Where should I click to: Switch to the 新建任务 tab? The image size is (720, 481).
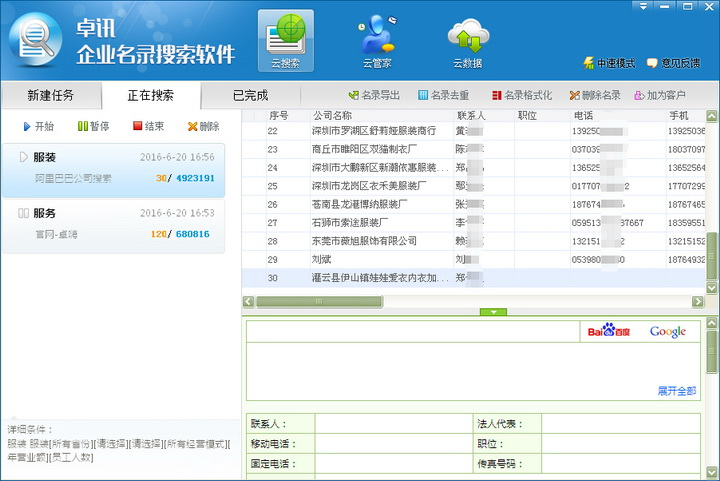[x=50, y=96]
